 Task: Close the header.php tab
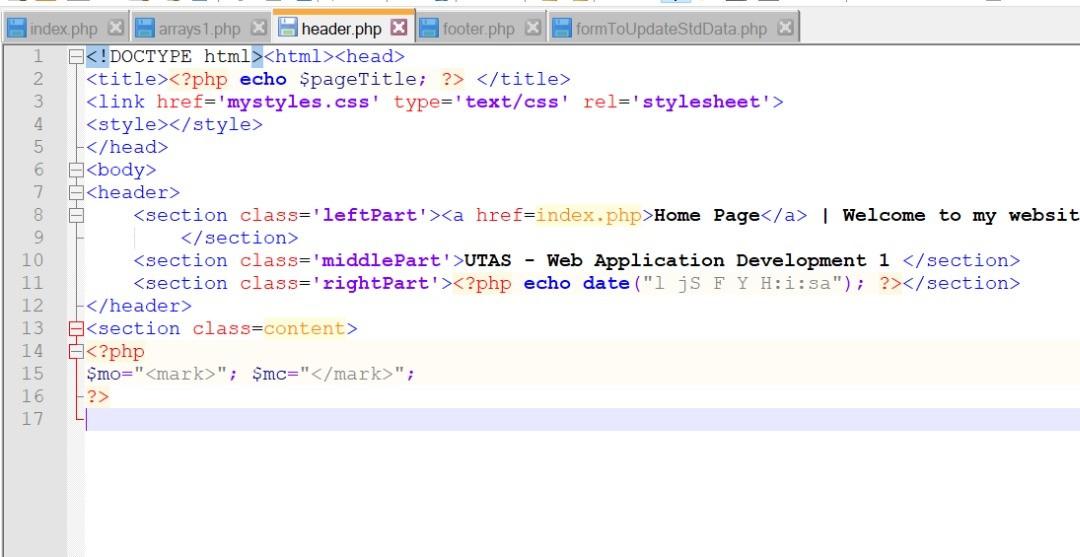click(x=399, y=28)
